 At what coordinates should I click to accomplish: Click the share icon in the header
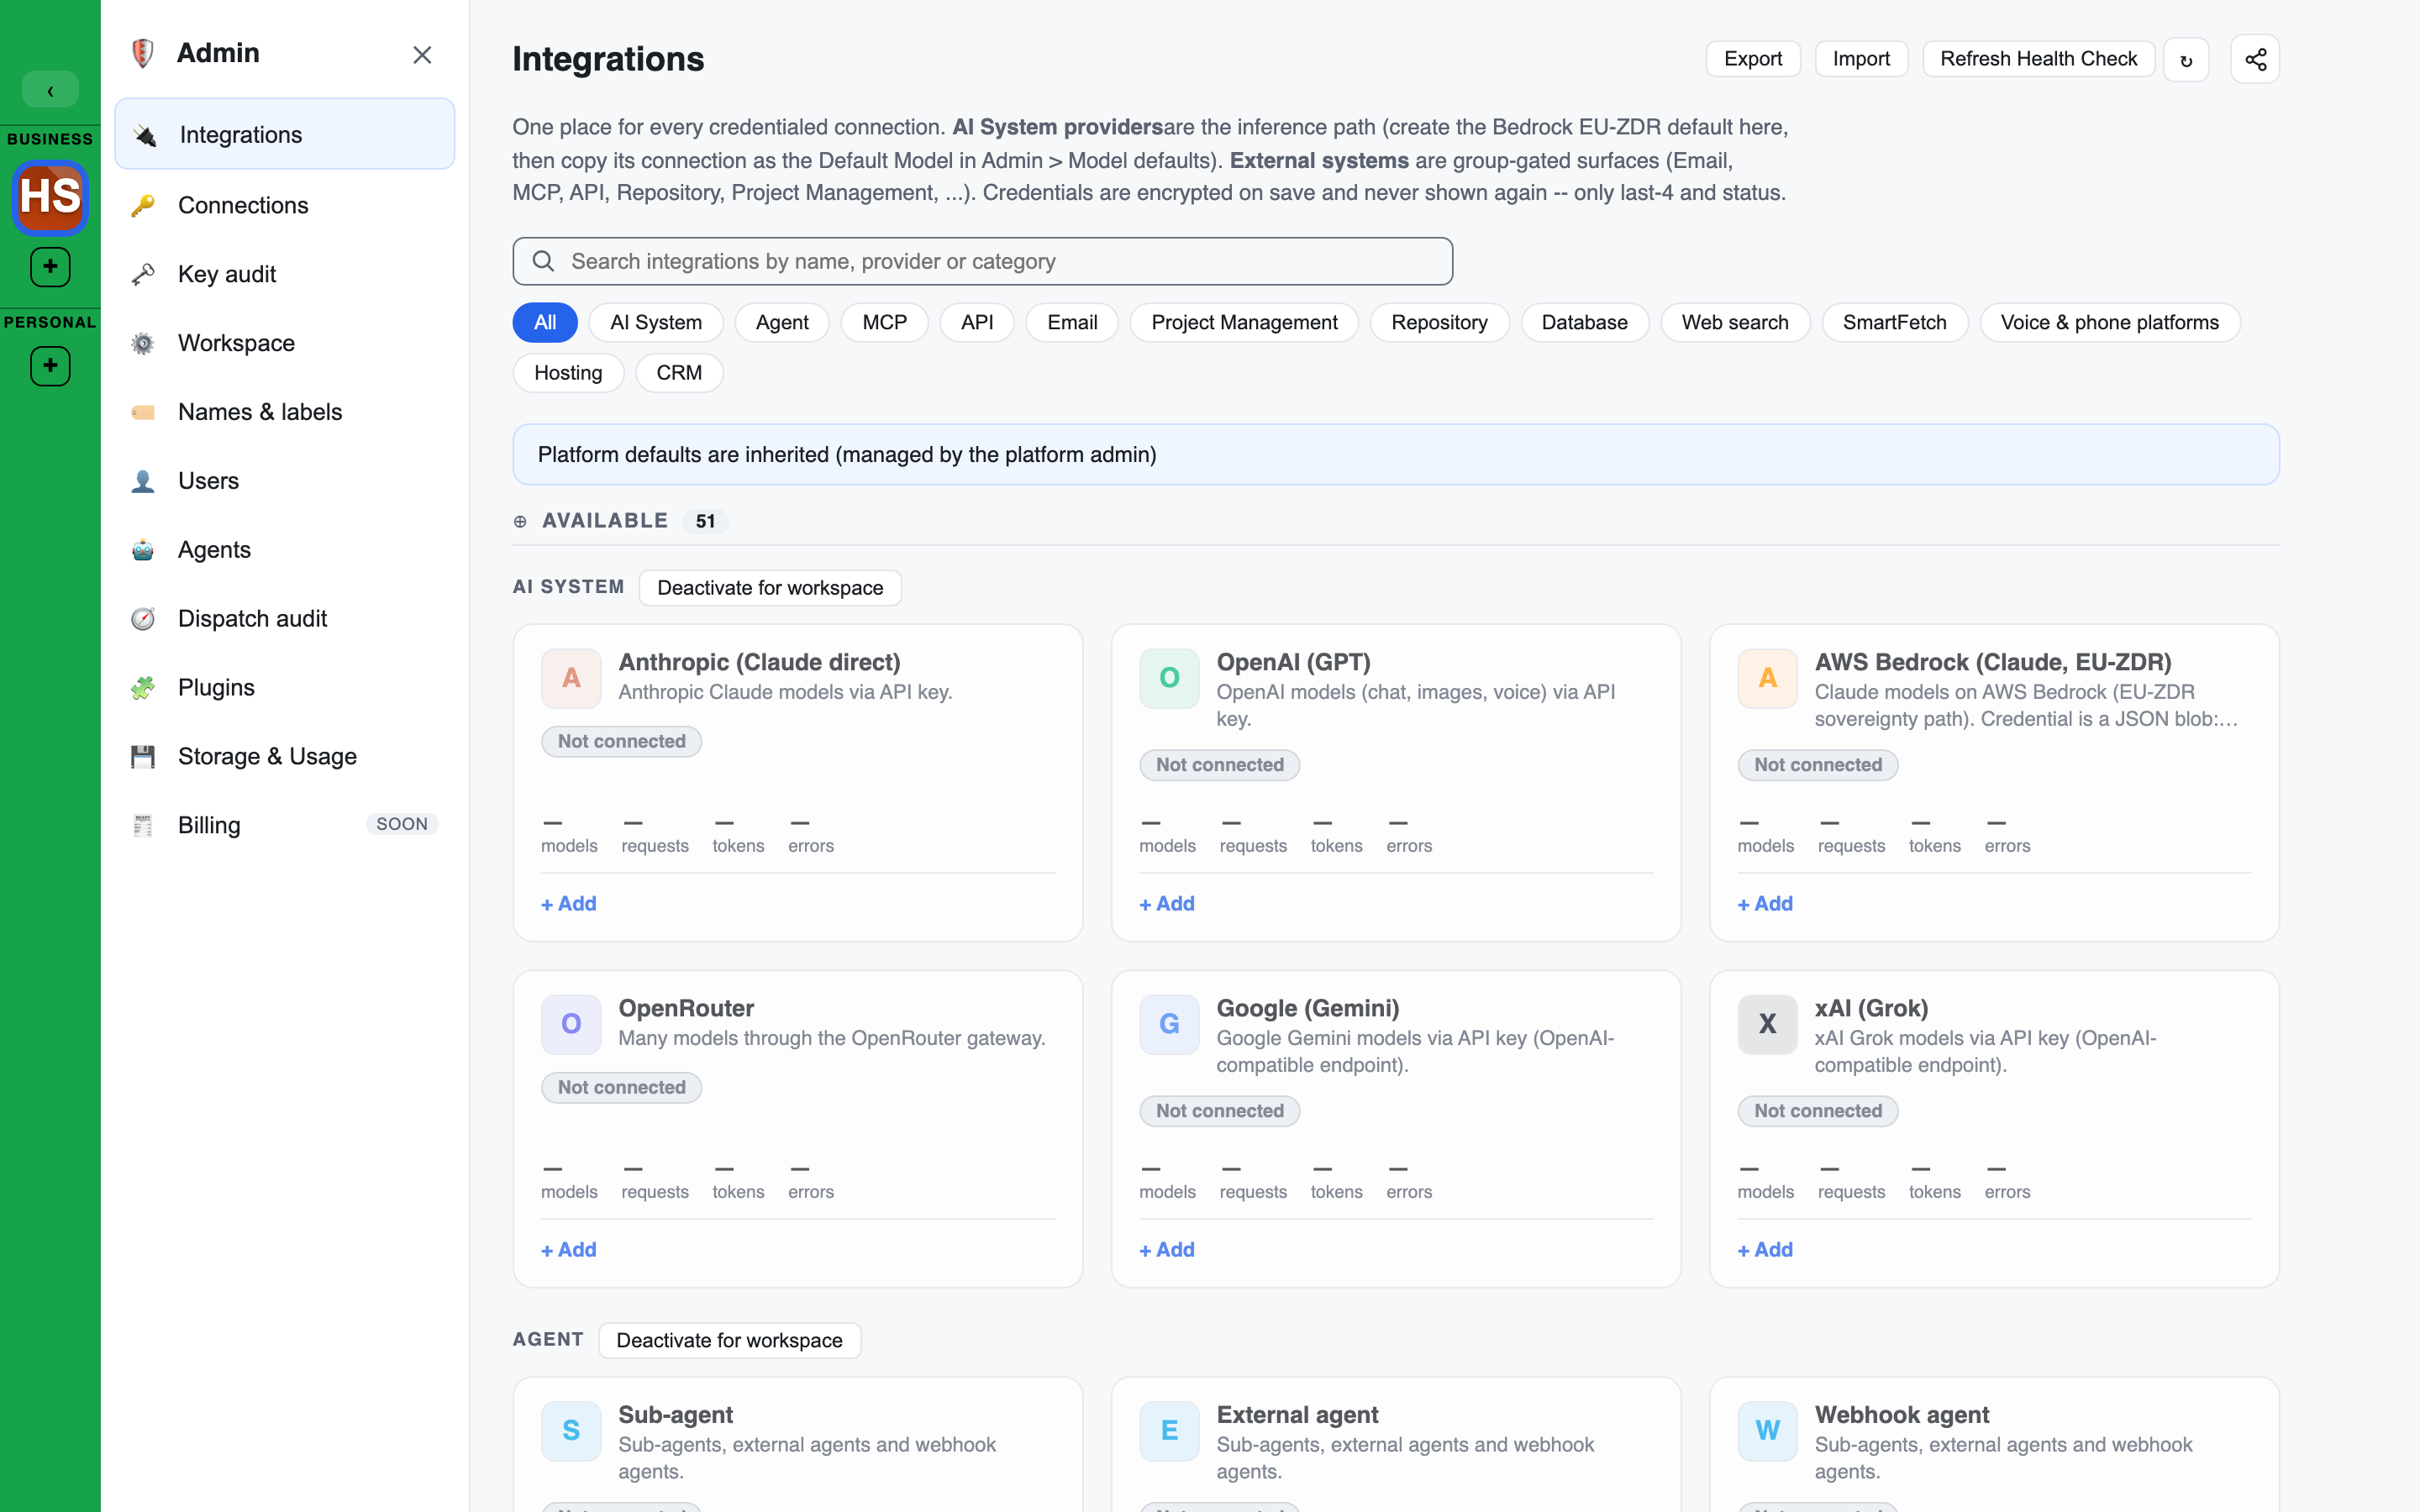(2255, 59)
